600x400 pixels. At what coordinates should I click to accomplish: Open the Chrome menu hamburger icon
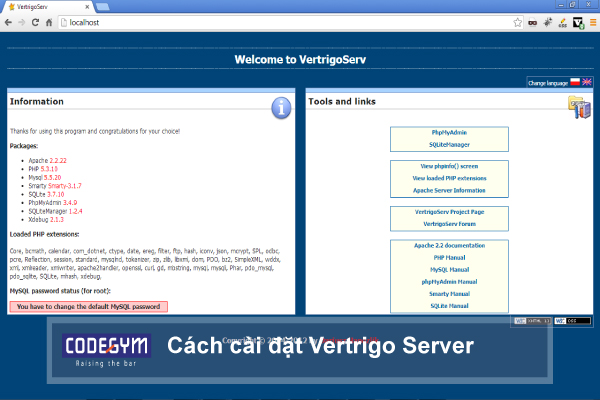[593, 23]
